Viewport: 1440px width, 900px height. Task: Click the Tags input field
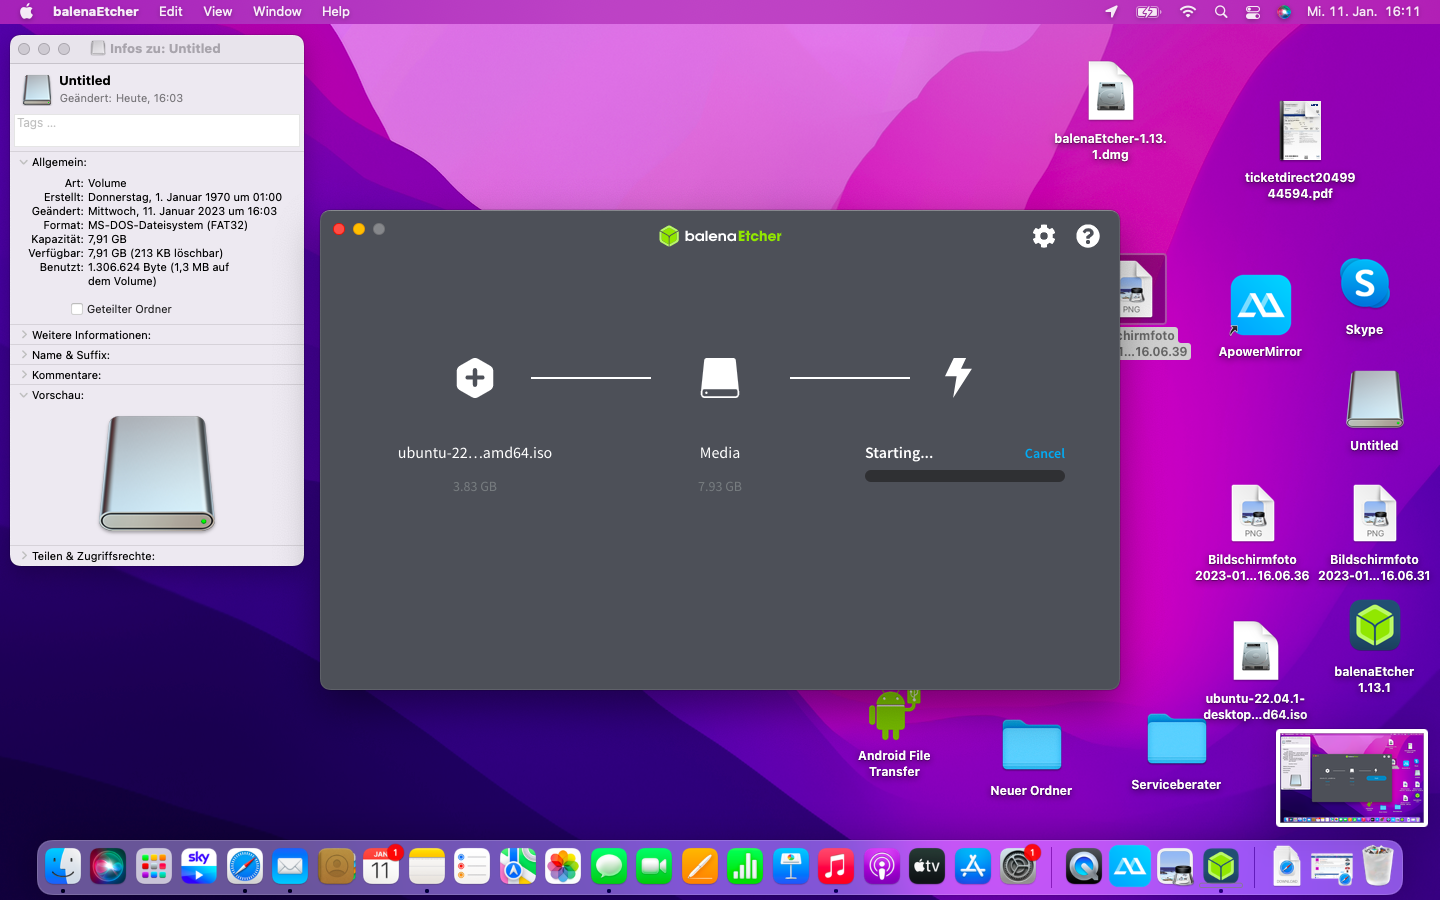click(x=157, y=129)
